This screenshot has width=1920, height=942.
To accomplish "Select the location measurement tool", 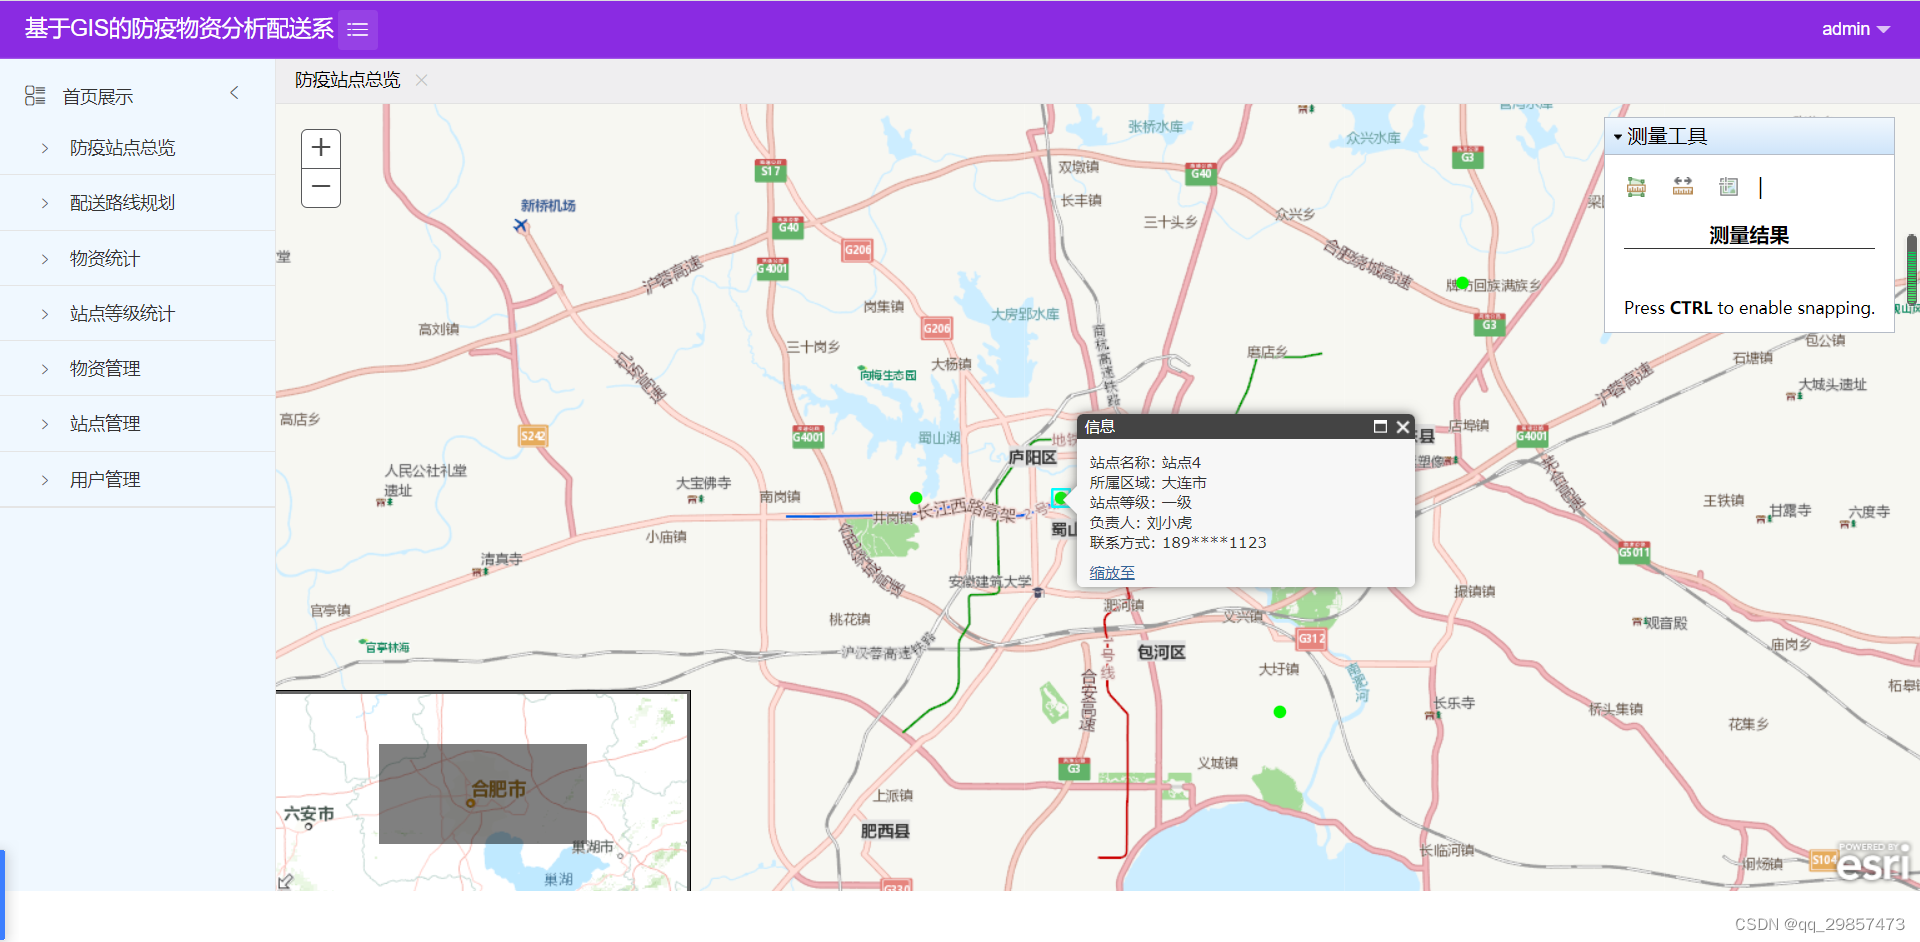I will tap(1728, 187).
